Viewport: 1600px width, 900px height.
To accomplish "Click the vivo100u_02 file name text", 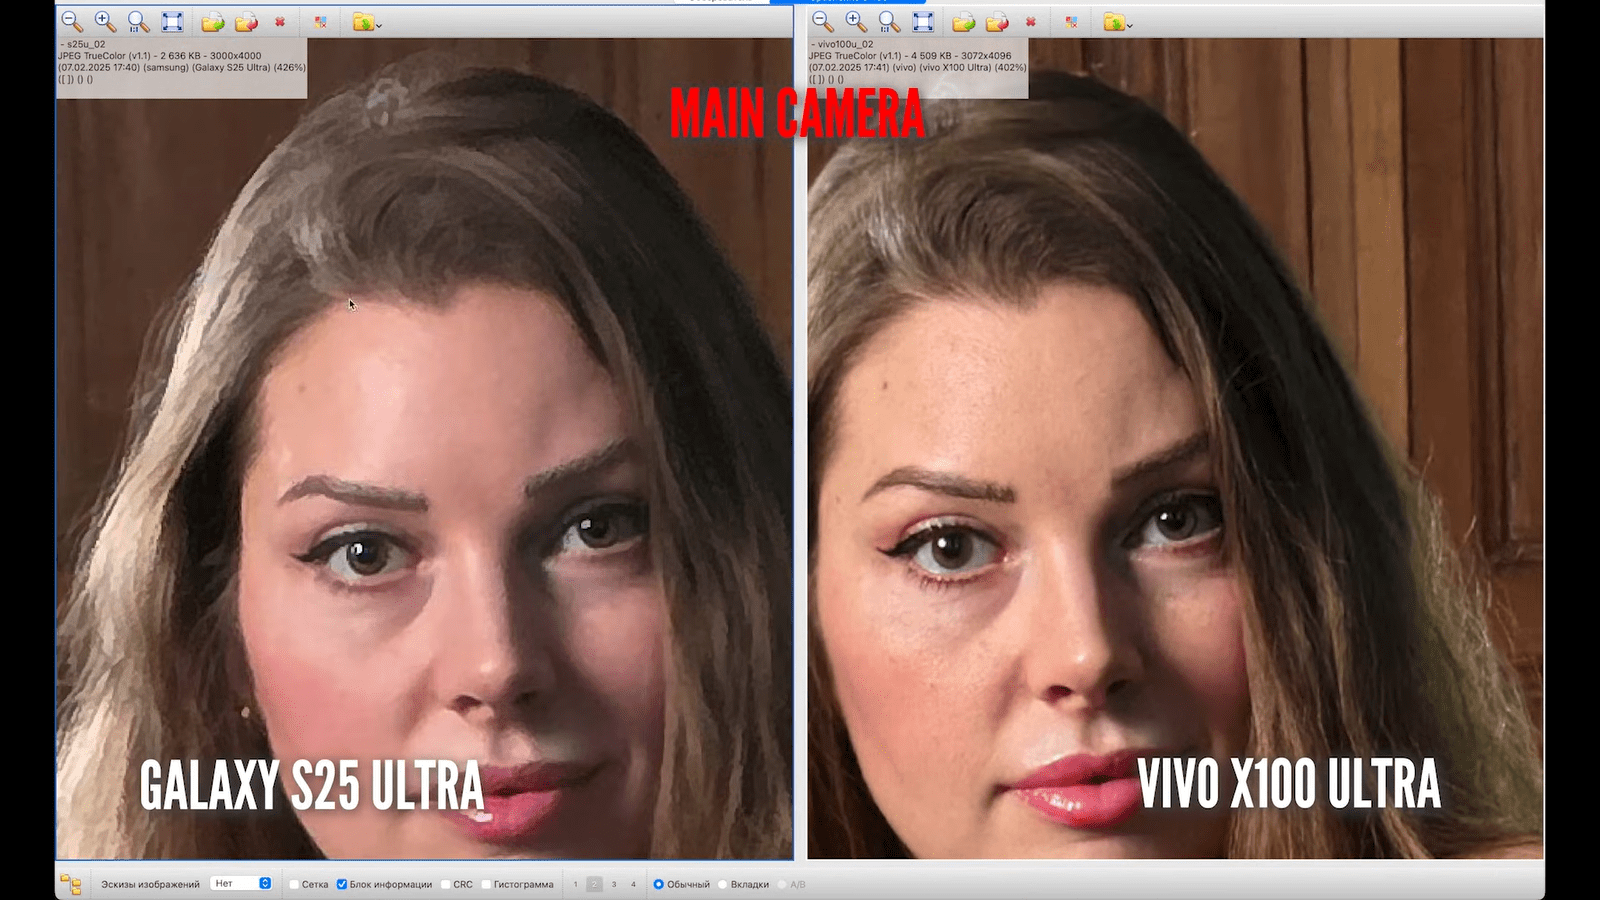I will point(846,44).
